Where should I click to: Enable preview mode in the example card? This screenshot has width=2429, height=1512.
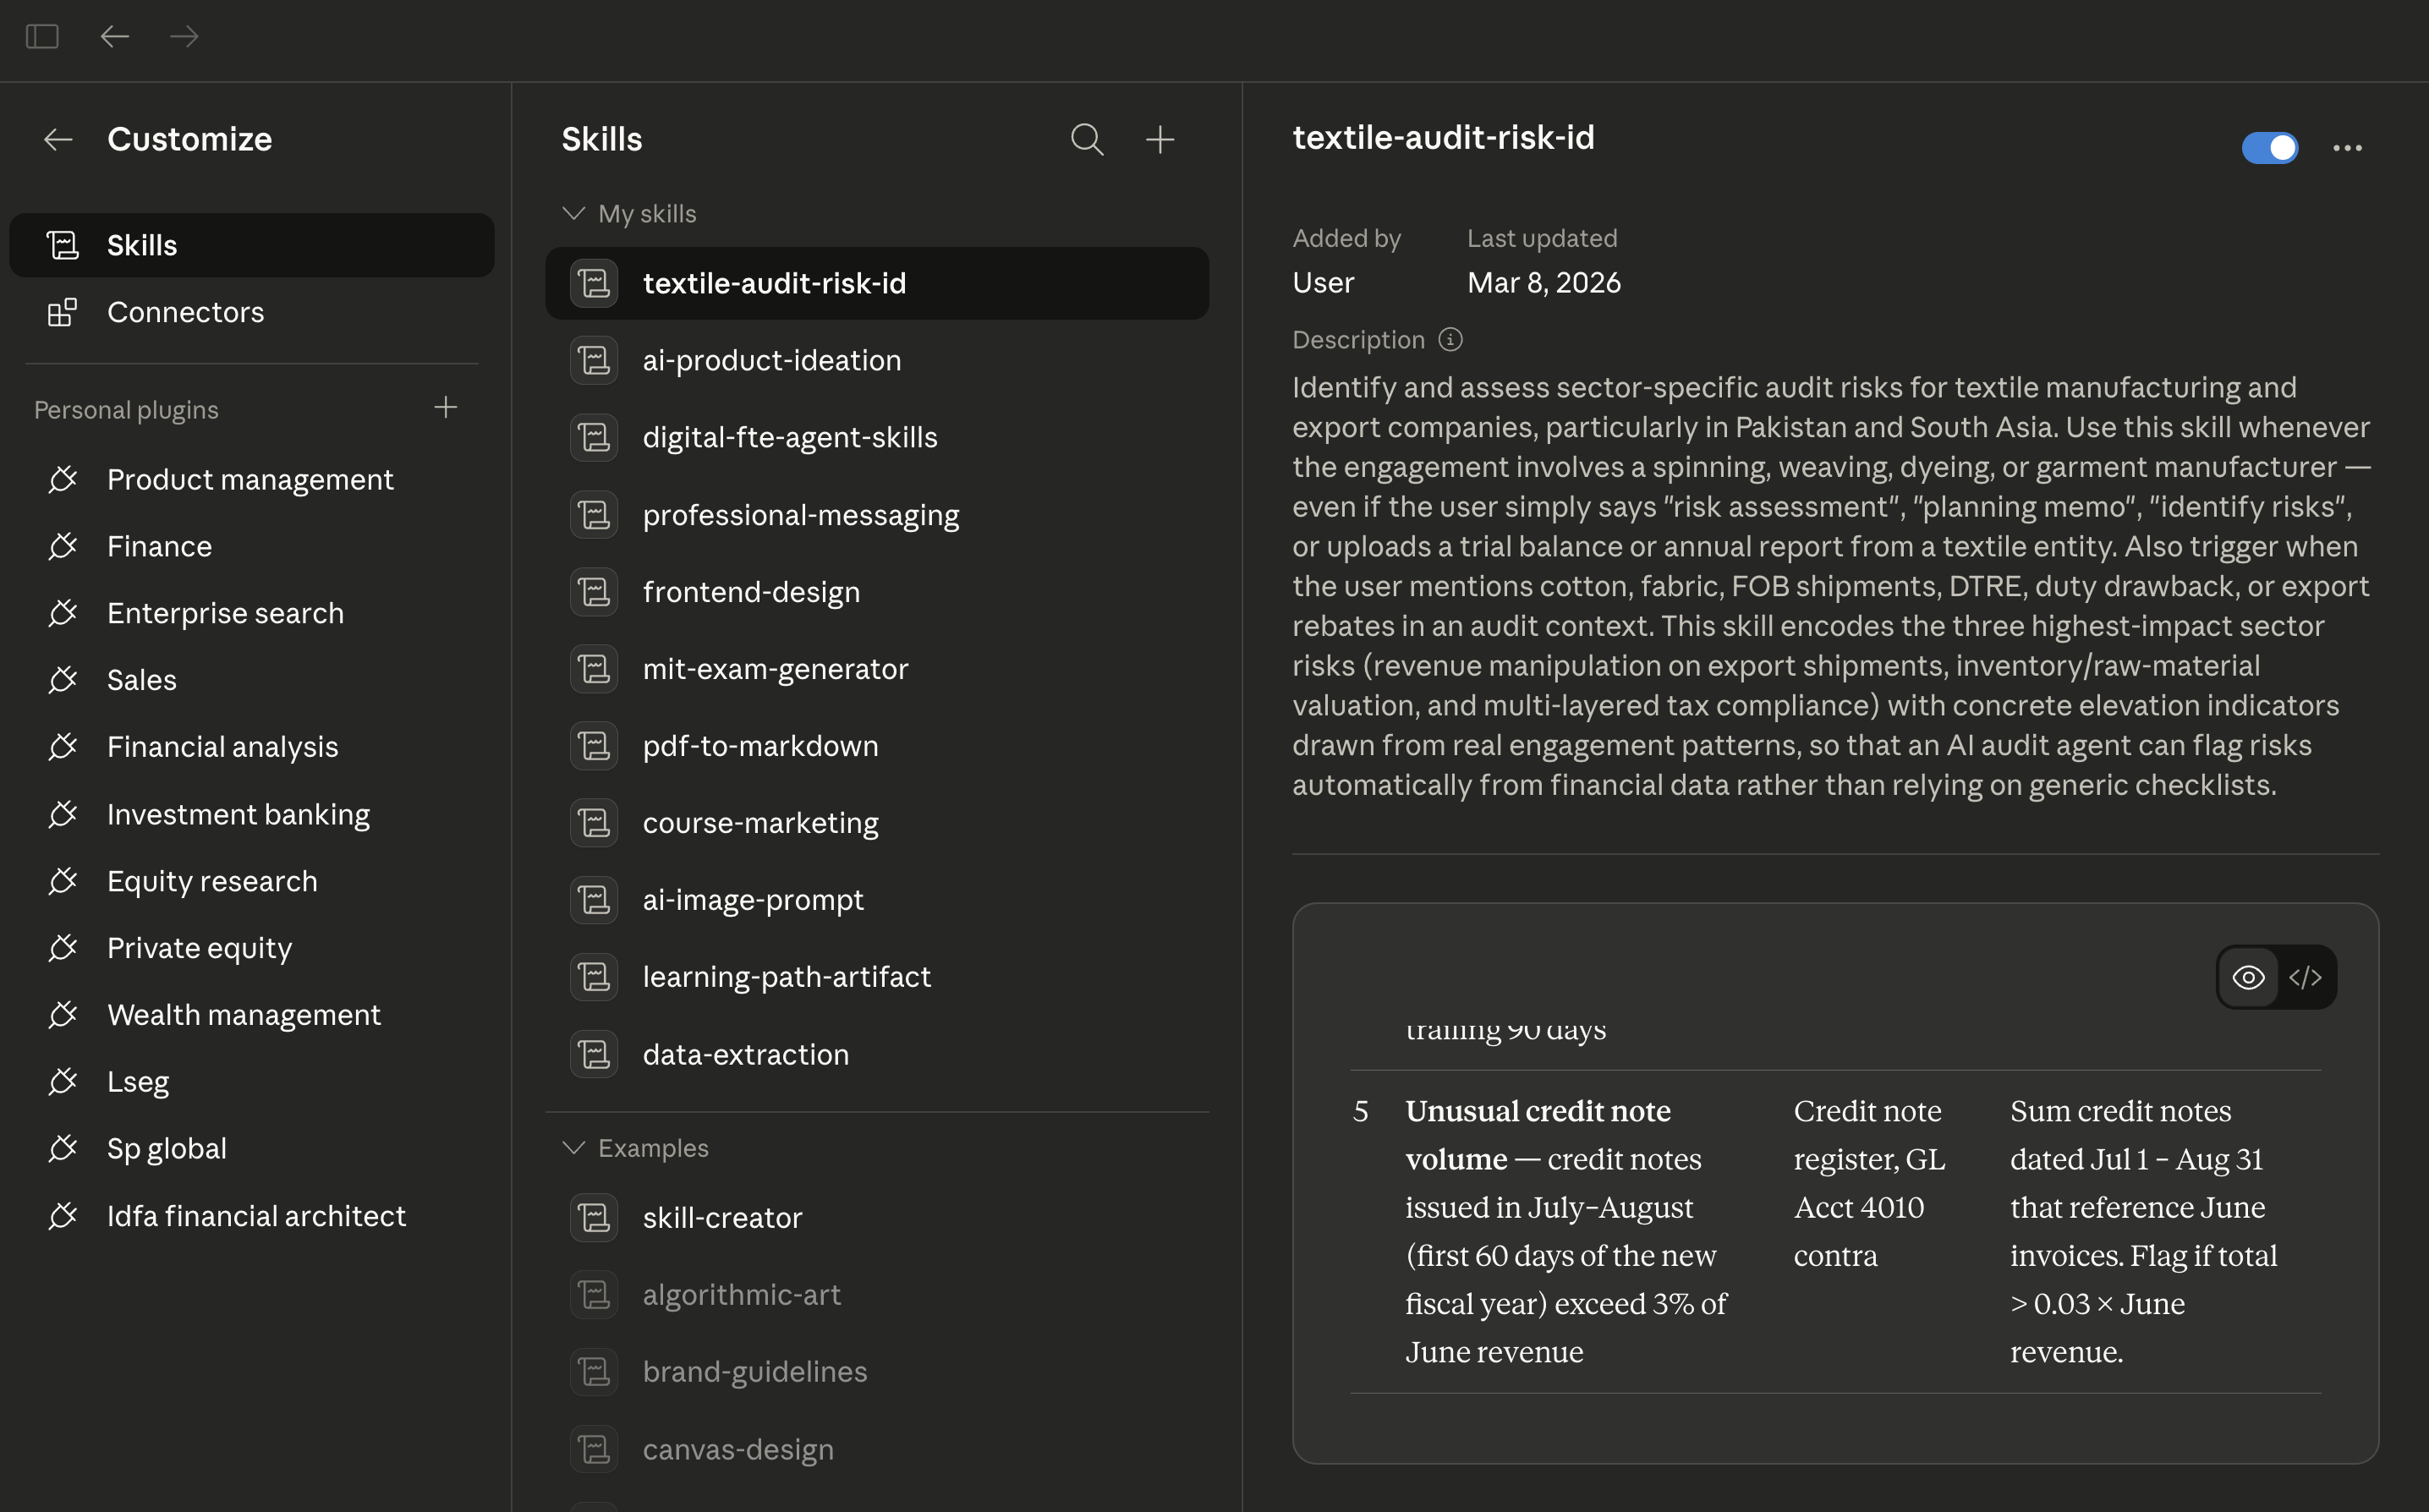[x=2249, y=977]
